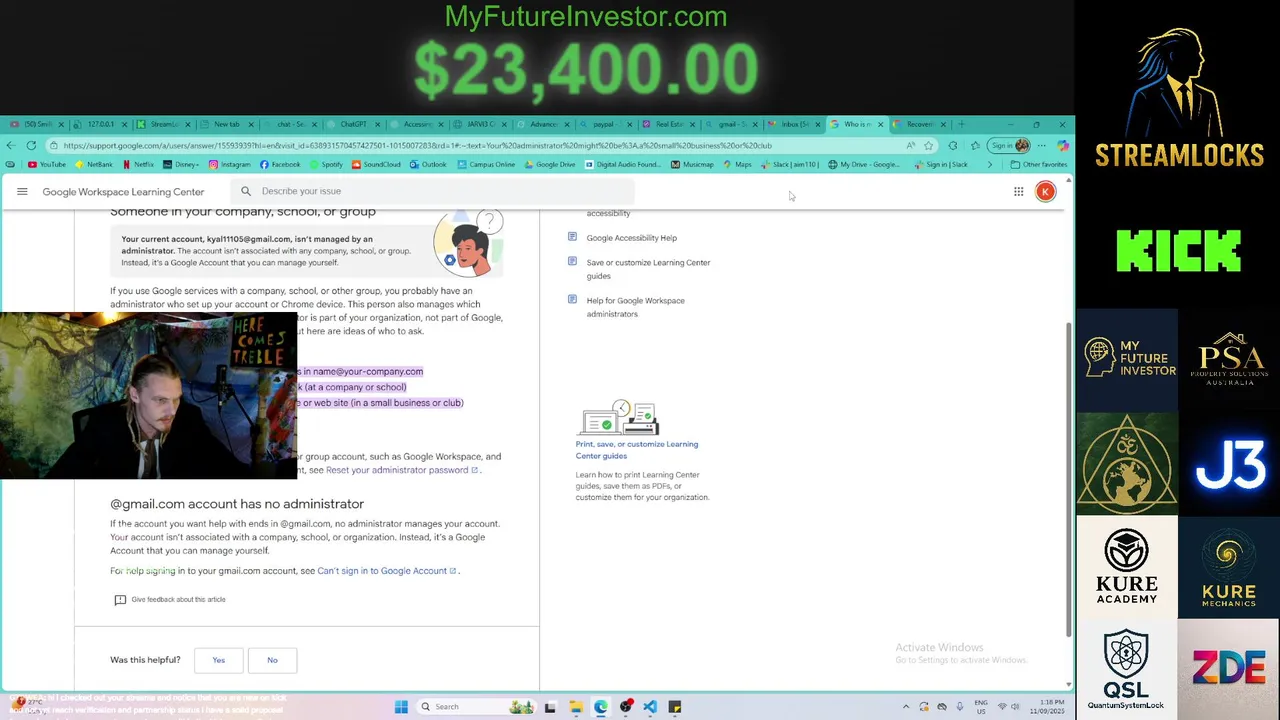Viewport: 1280px width, 720px height.
Task: Open the NetBank bookmark
Action: 94,164
